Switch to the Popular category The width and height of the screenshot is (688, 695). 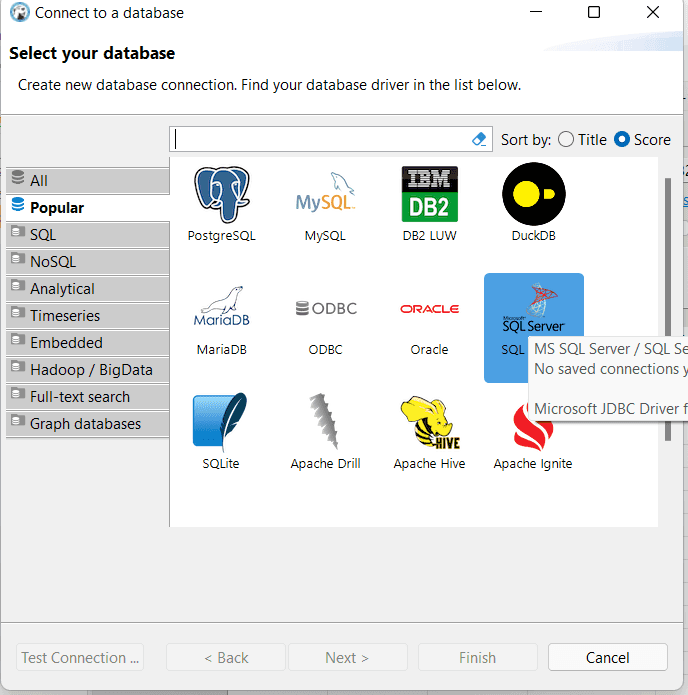(88, 207)
